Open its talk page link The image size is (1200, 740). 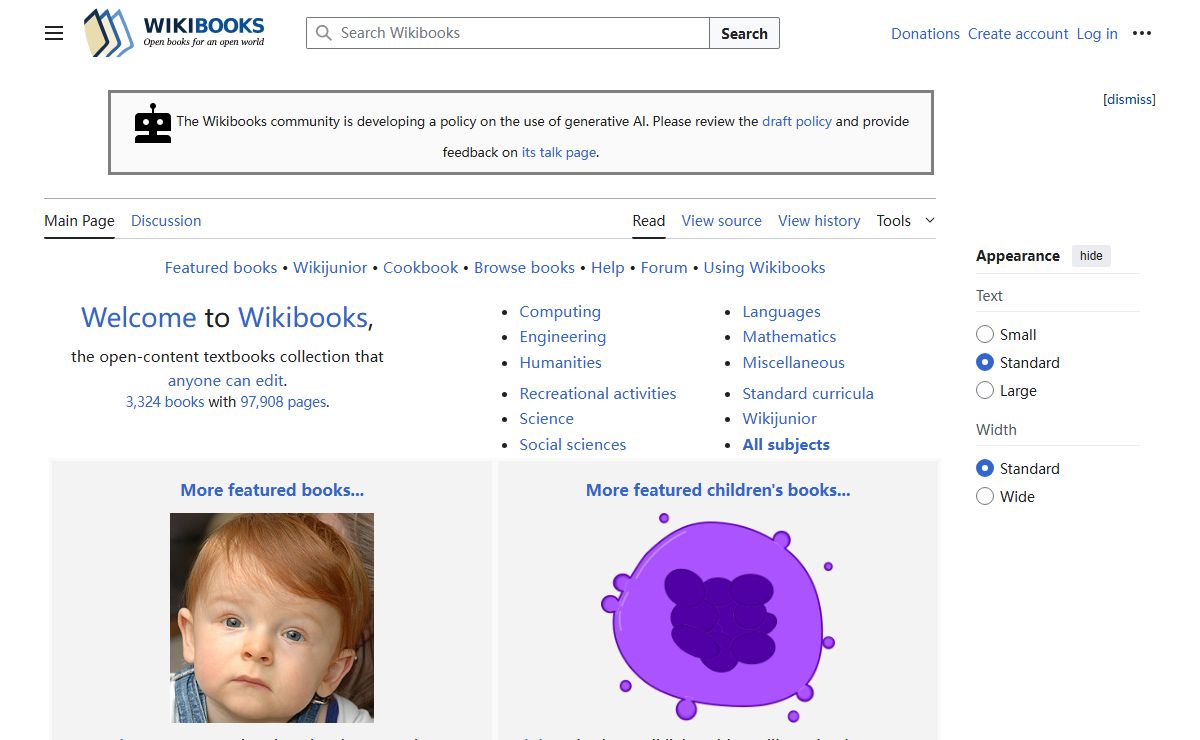(x=559, y=153)
